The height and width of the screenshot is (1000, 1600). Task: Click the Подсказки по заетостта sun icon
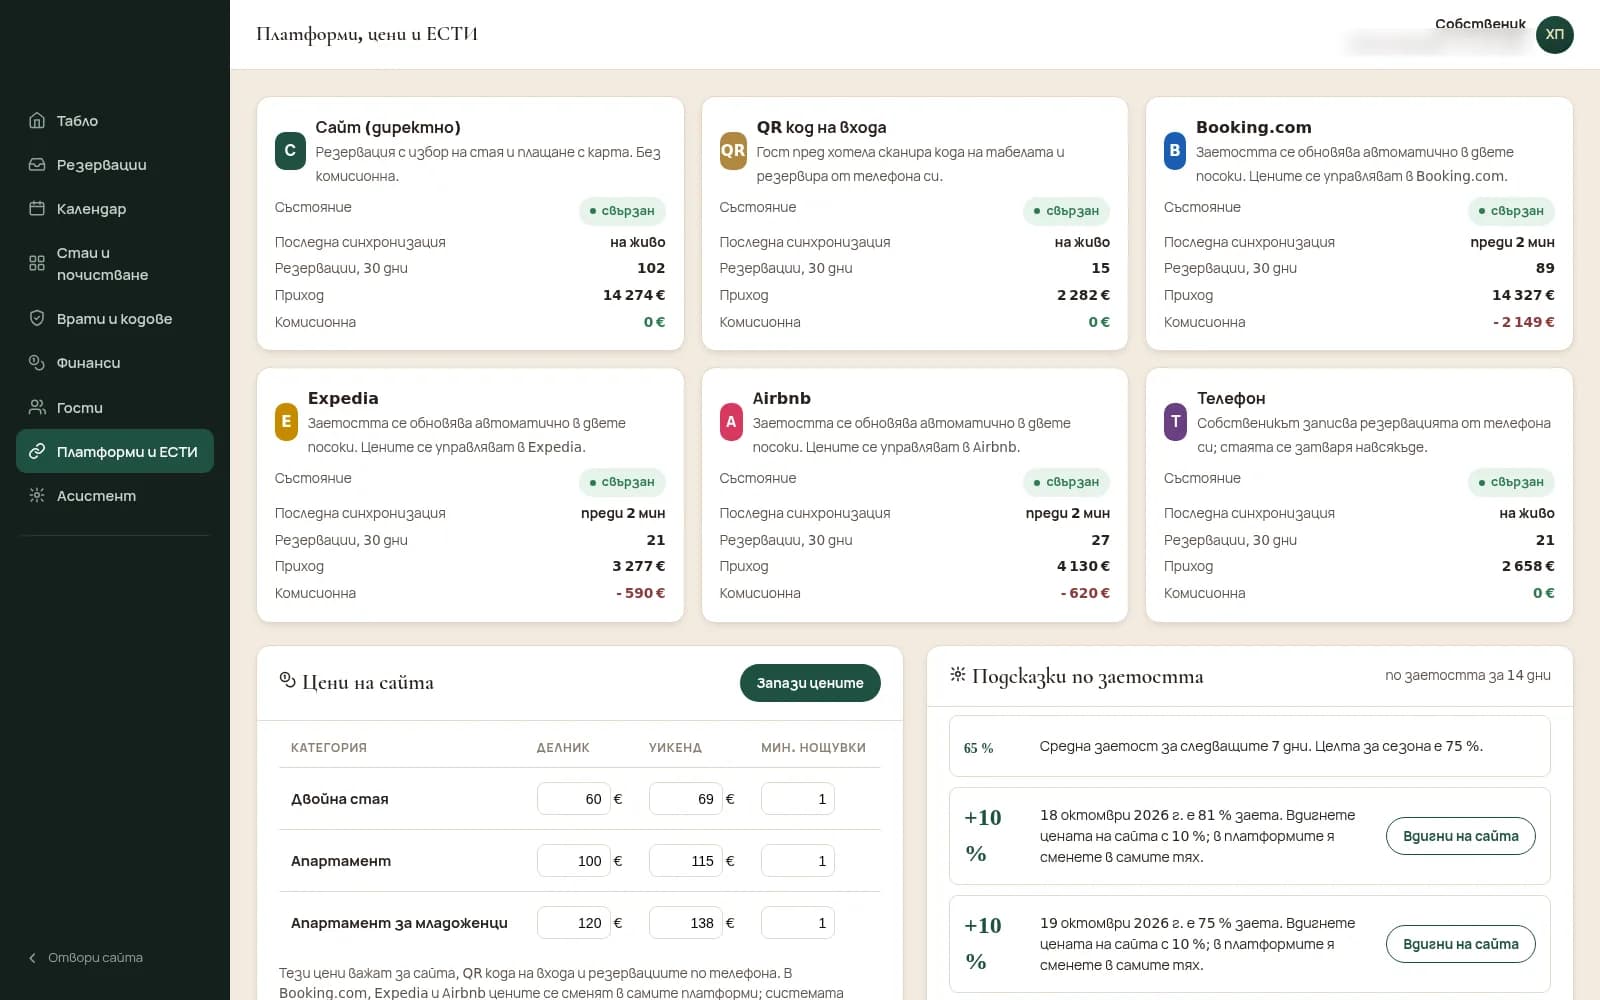click(x=958, y=675)
